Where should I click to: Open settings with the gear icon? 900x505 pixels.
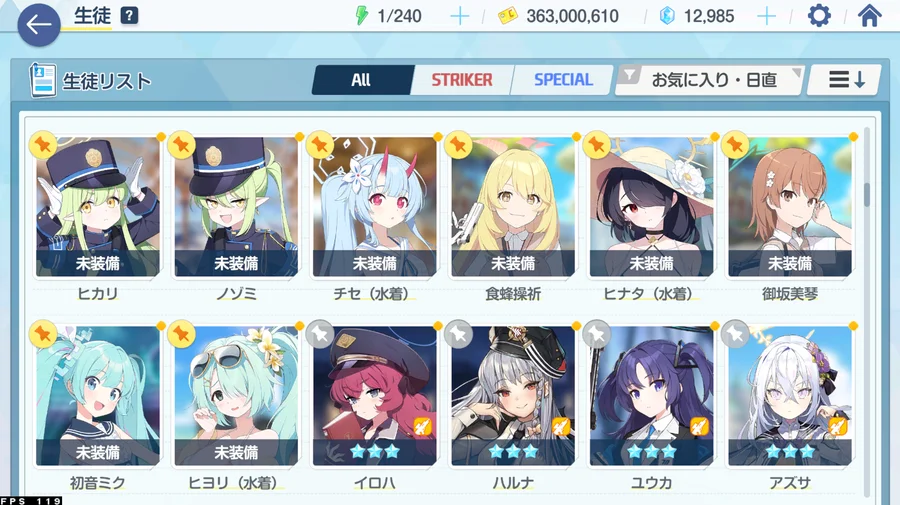pyautogui.click(x=819, y=15)
